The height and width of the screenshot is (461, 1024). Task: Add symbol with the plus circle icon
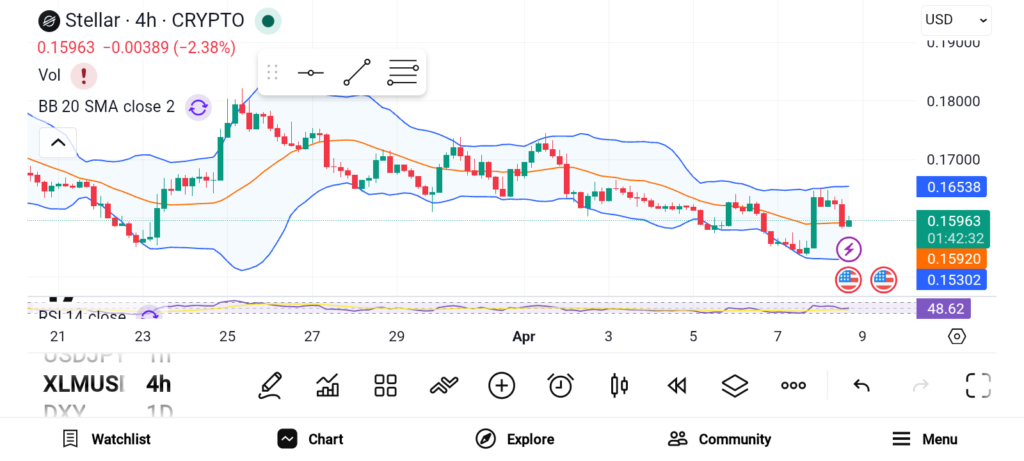tap(501, 385)
